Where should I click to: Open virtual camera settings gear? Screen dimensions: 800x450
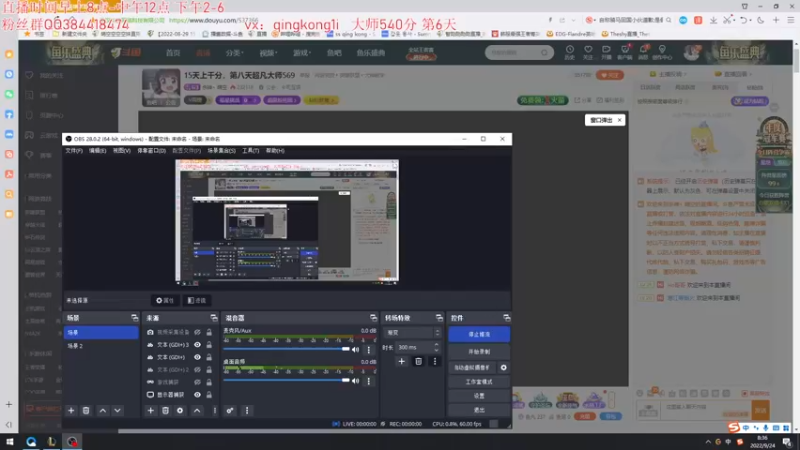point(504,367)
